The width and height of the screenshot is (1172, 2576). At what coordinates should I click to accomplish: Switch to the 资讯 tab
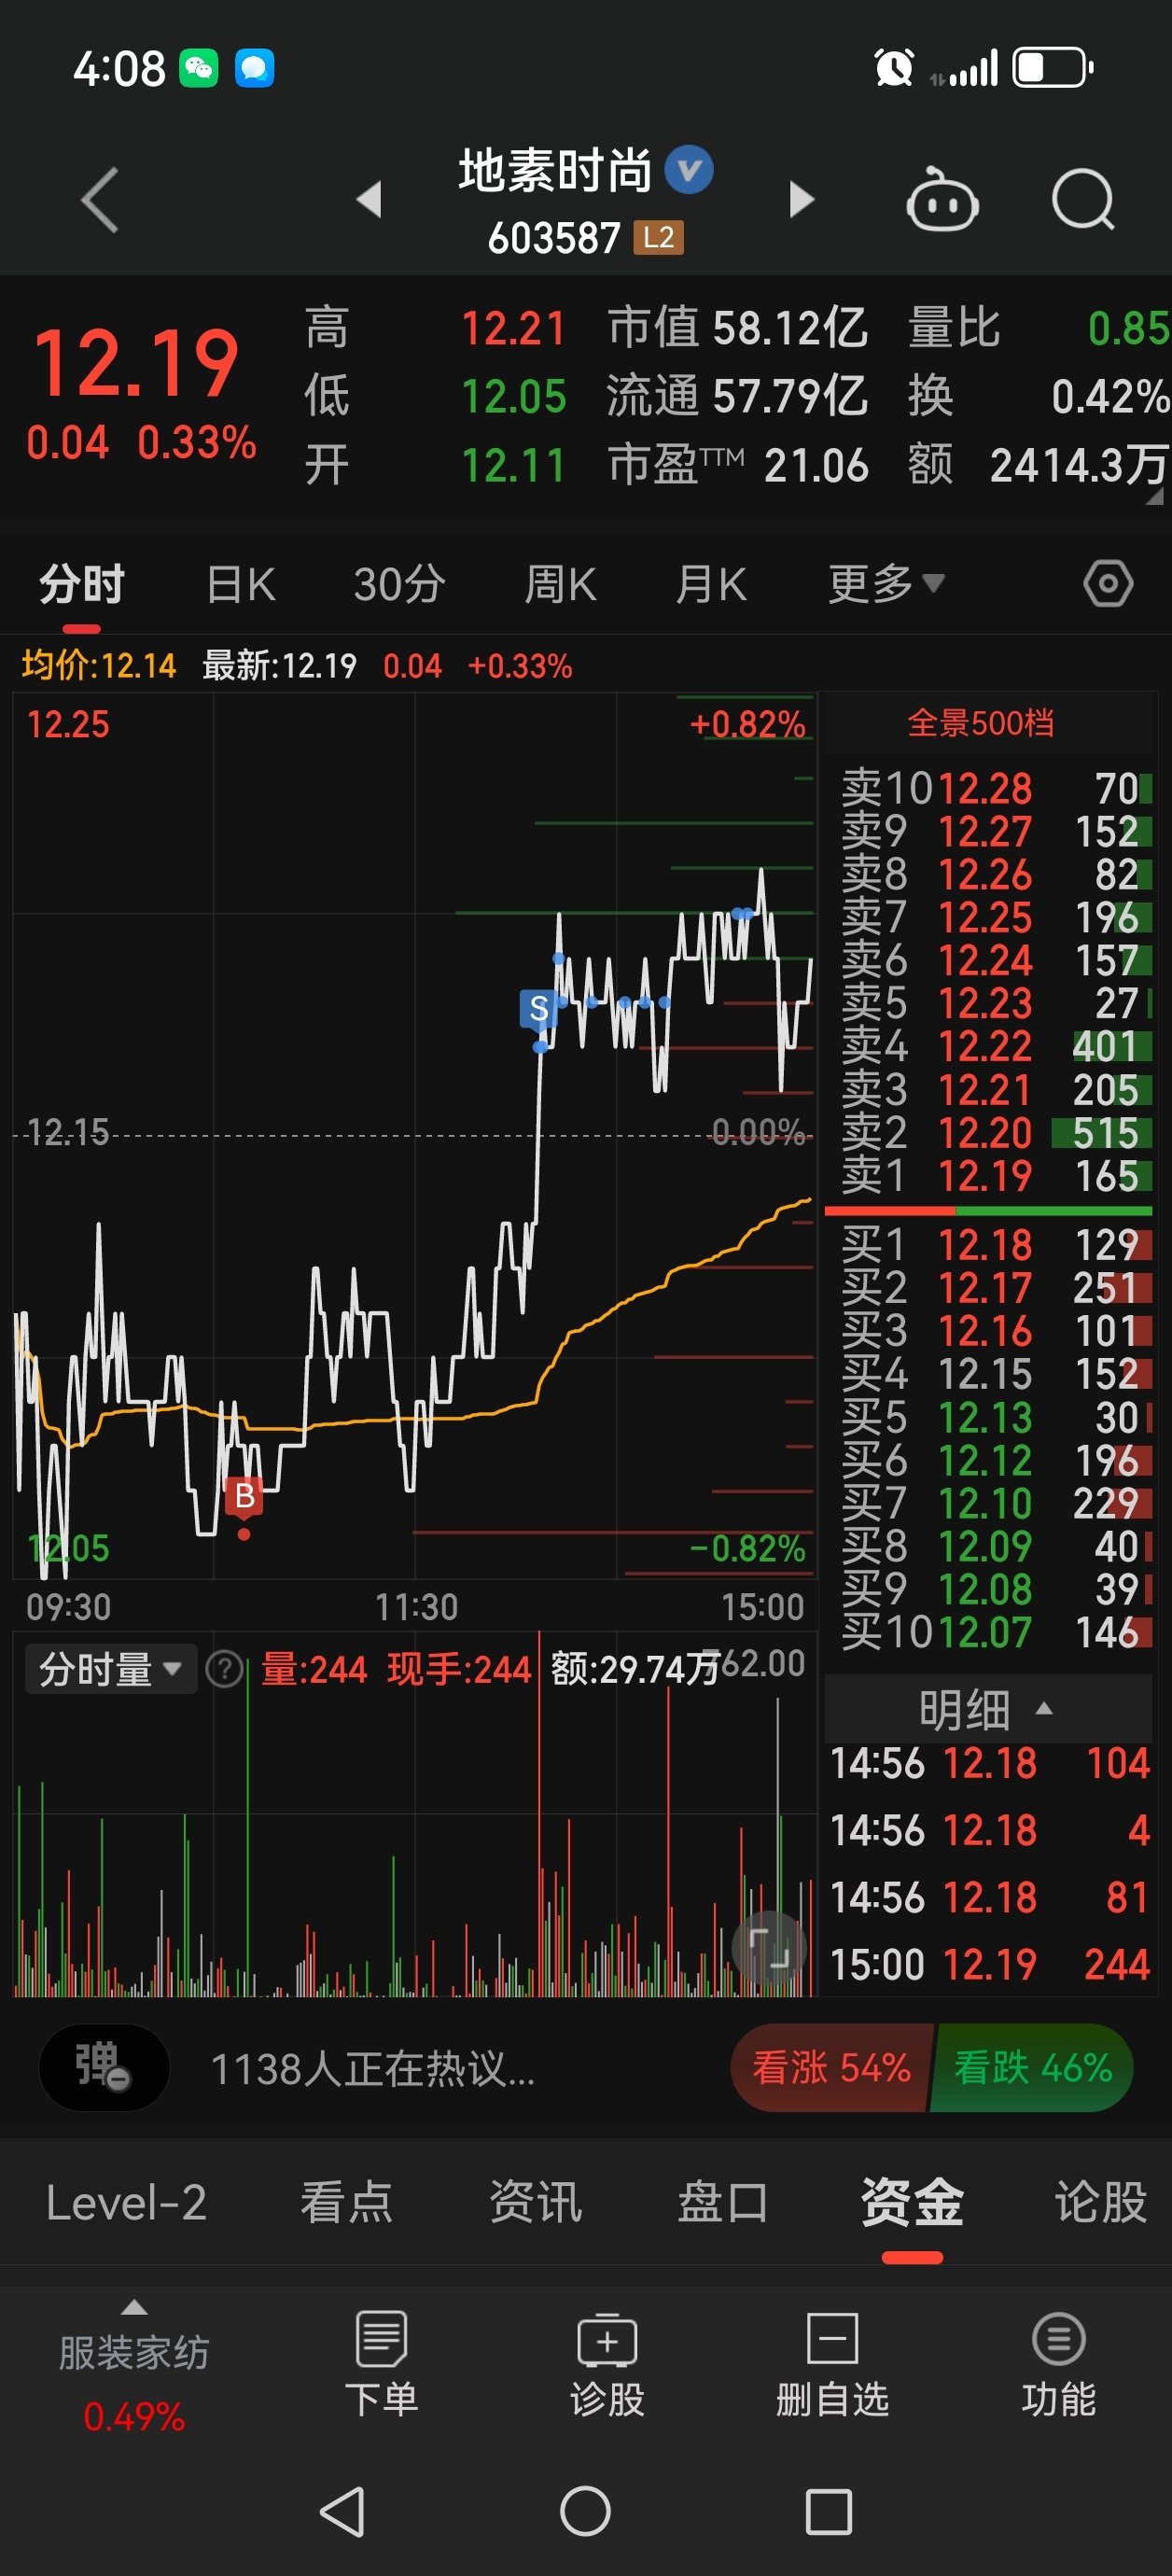535,2202
